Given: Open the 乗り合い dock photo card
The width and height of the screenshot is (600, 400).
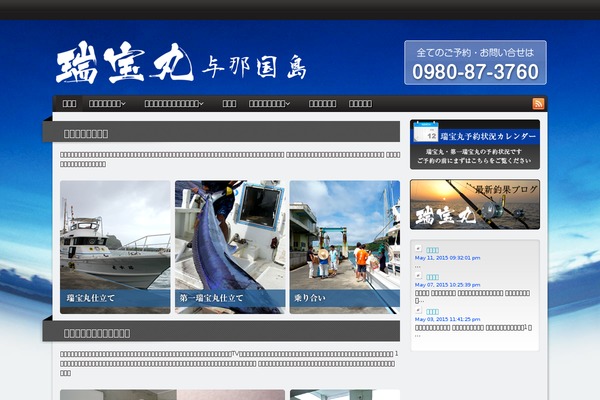Looking at the screenshot, I should tap(345, 247).
